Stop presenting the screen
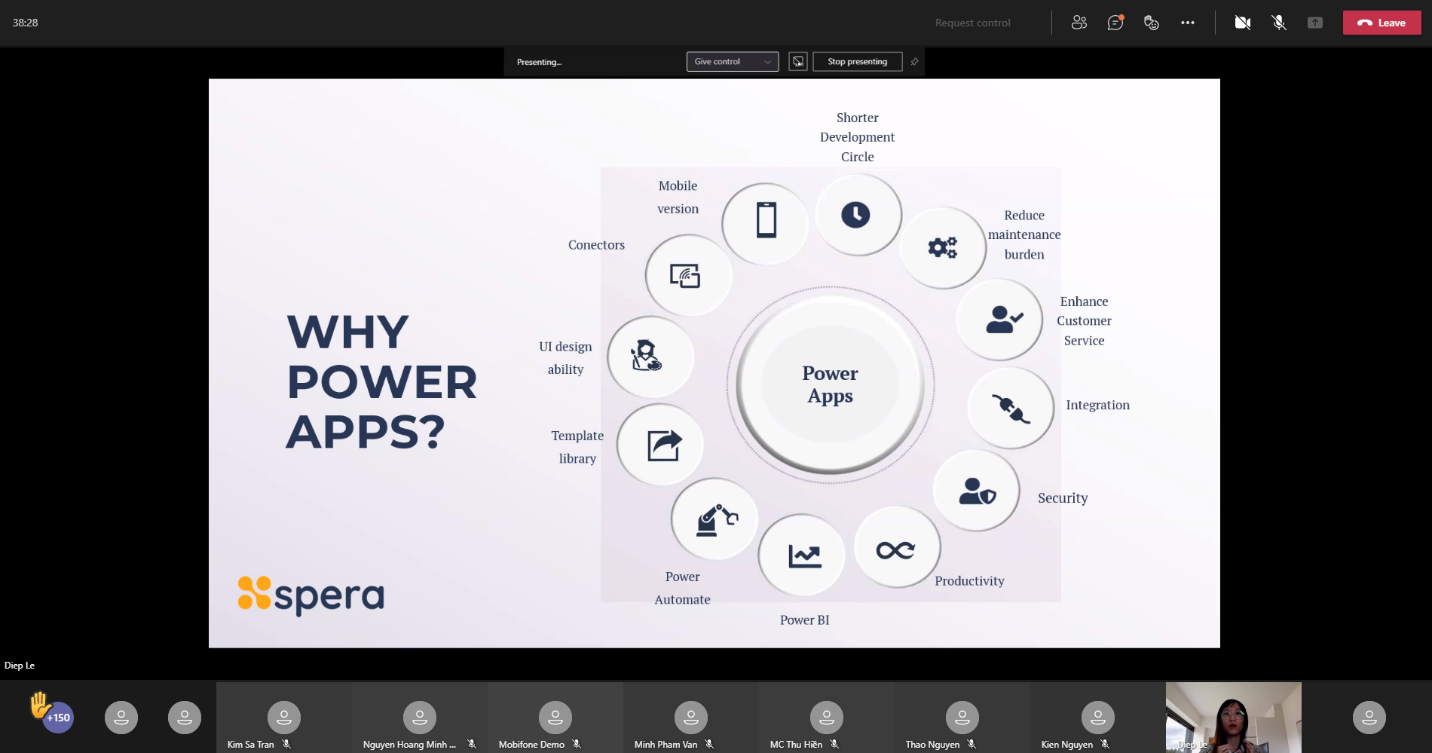 (858, 62)
